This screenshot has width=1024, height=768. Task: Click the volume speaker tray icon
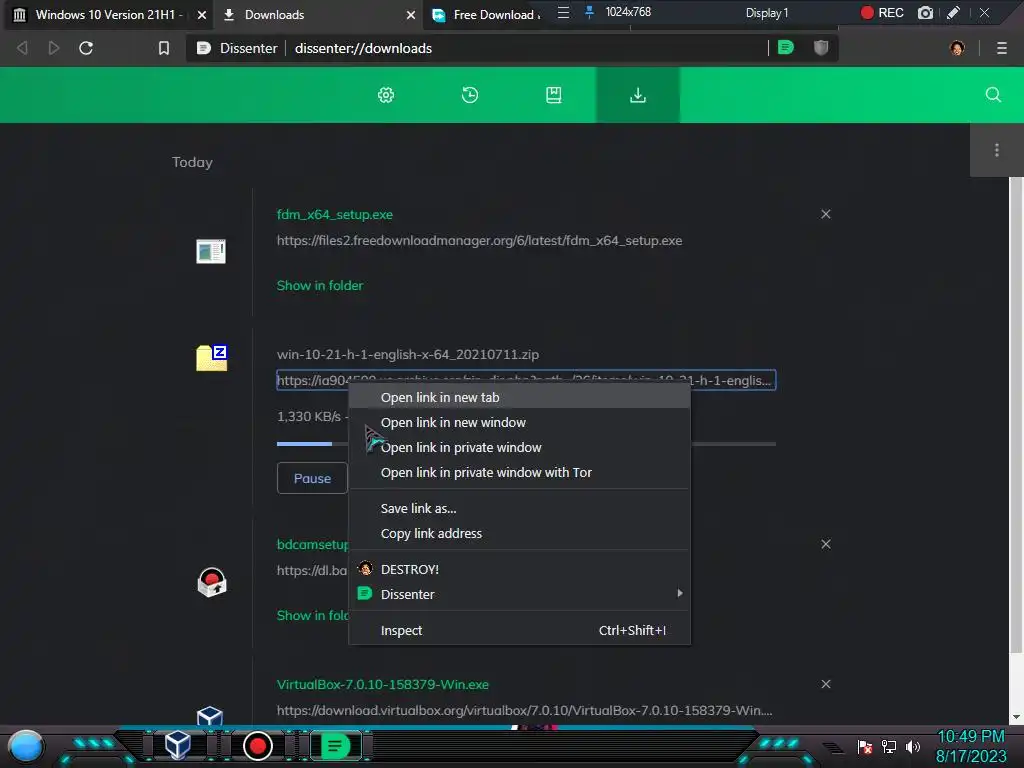[x=912, y=746]
